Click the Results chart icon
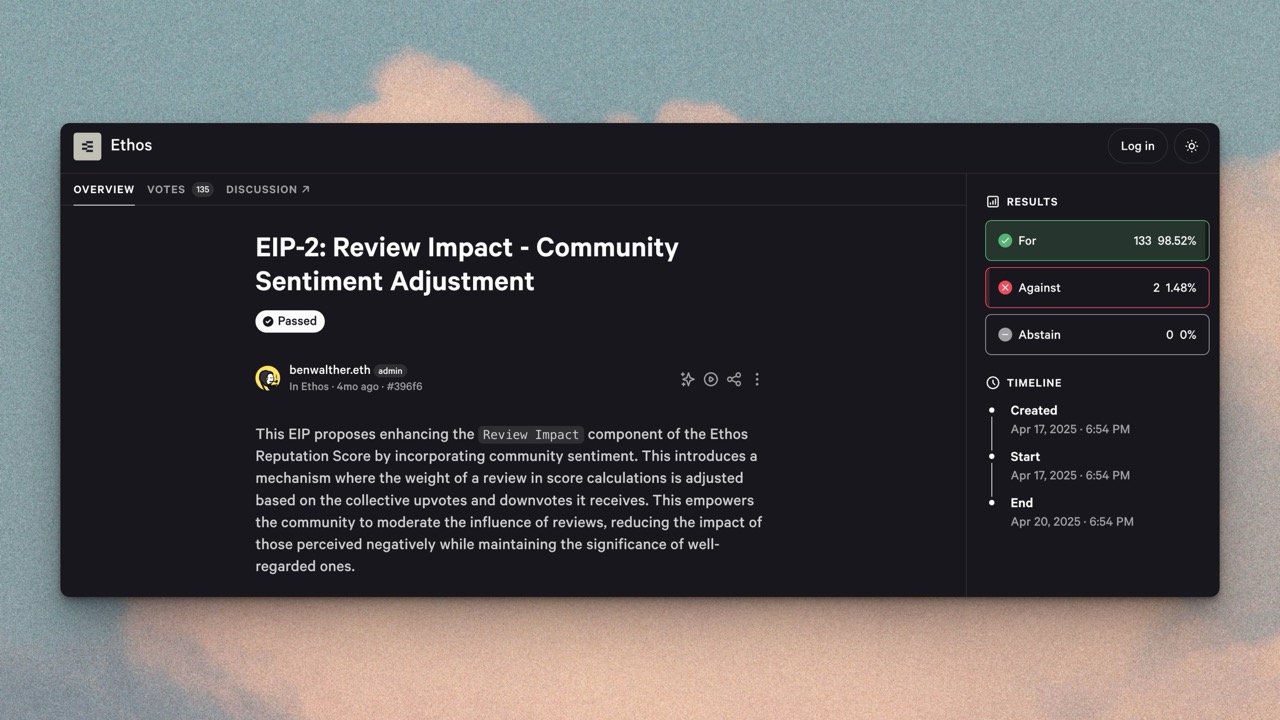 pos(993,201)
